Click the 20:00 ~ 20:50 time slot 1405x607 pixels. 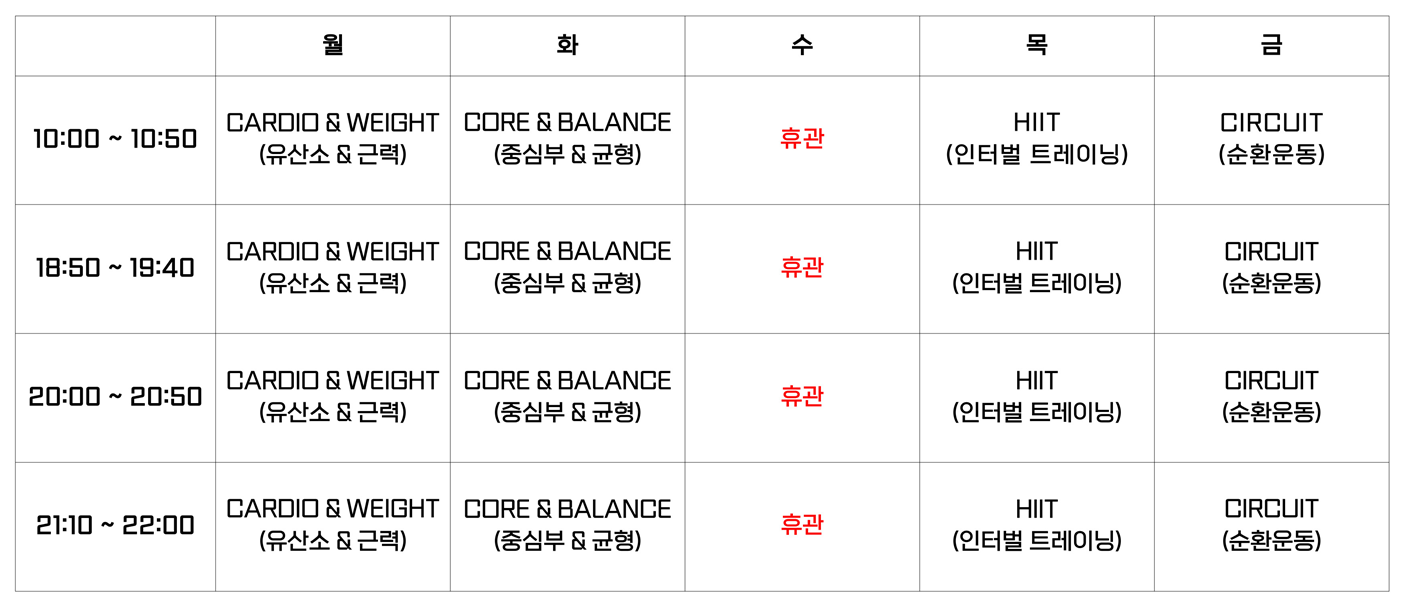coord(115,397)
